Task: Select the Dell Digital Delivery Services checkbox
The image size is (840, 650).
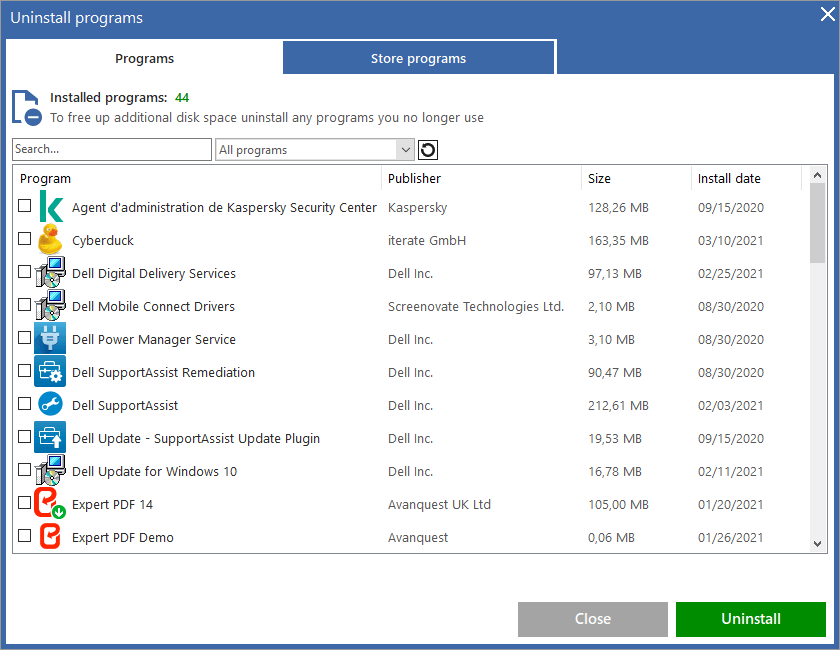Action: tap(25, 272)
